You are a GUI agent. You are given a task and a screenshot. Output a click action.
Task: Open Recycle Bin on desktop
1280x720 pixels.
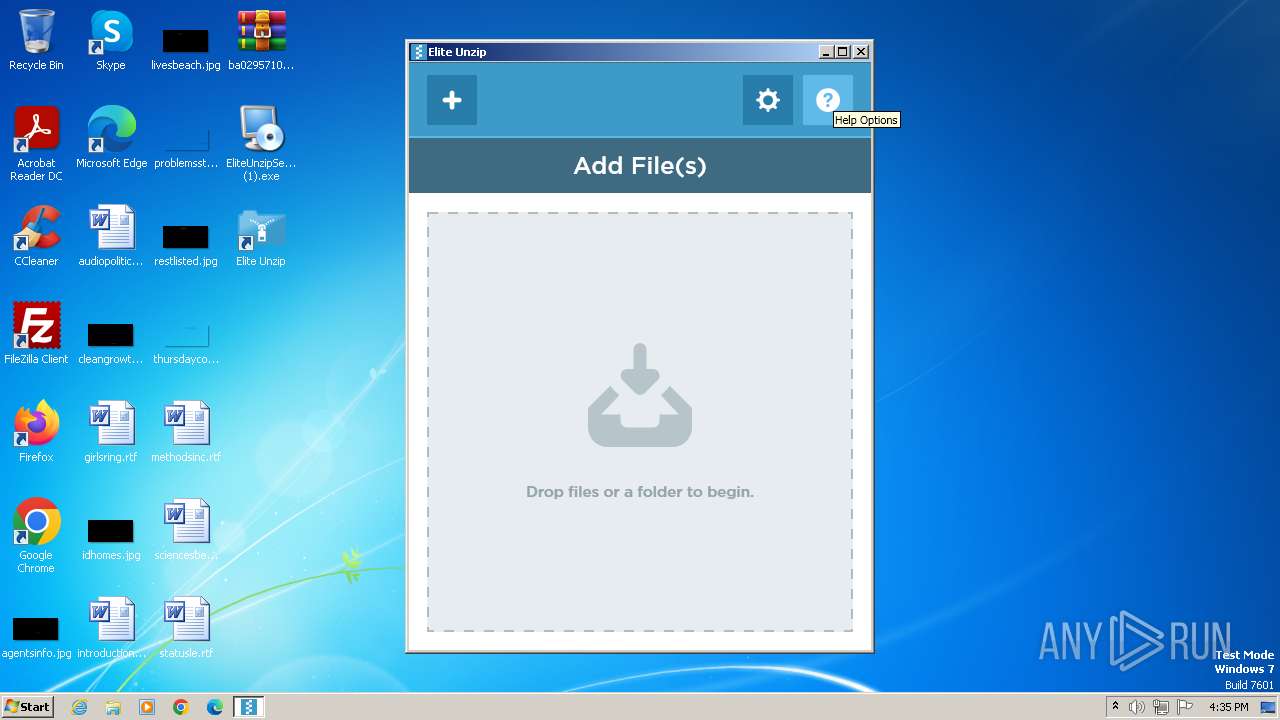pyautogui.click(x=36, y=40)
